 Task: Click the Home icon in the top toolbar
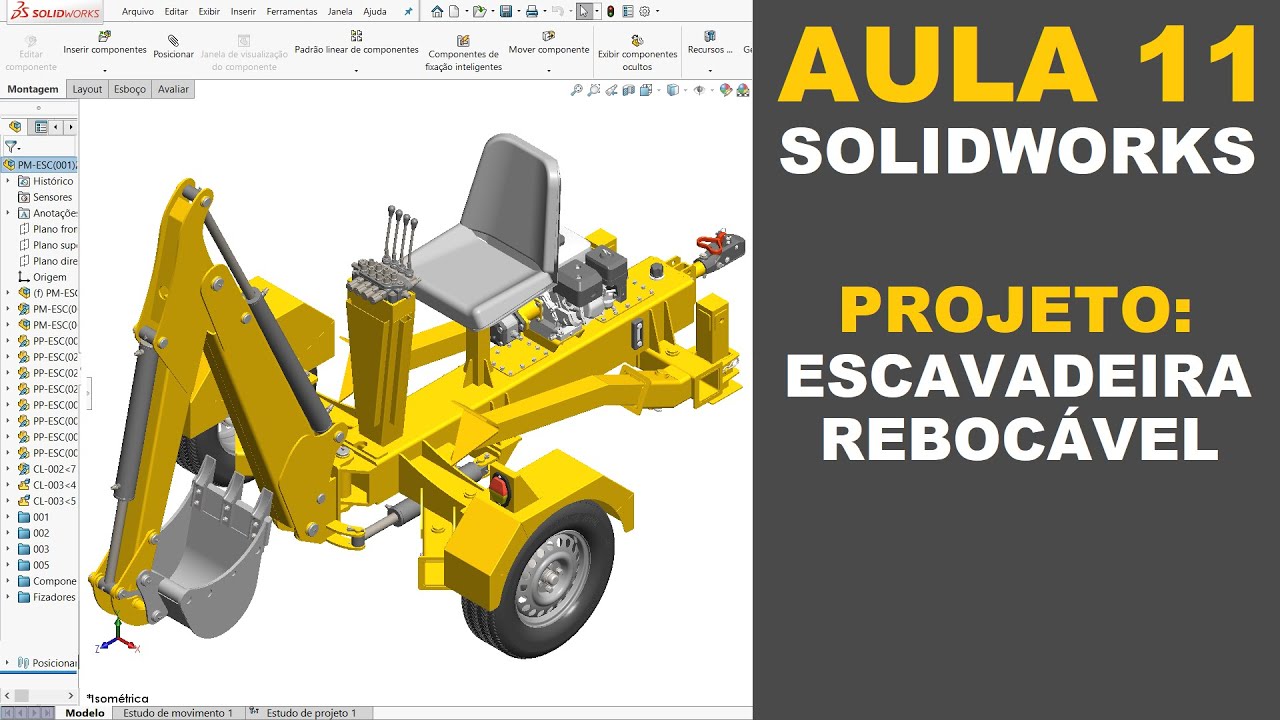click(x=437, y=11)
